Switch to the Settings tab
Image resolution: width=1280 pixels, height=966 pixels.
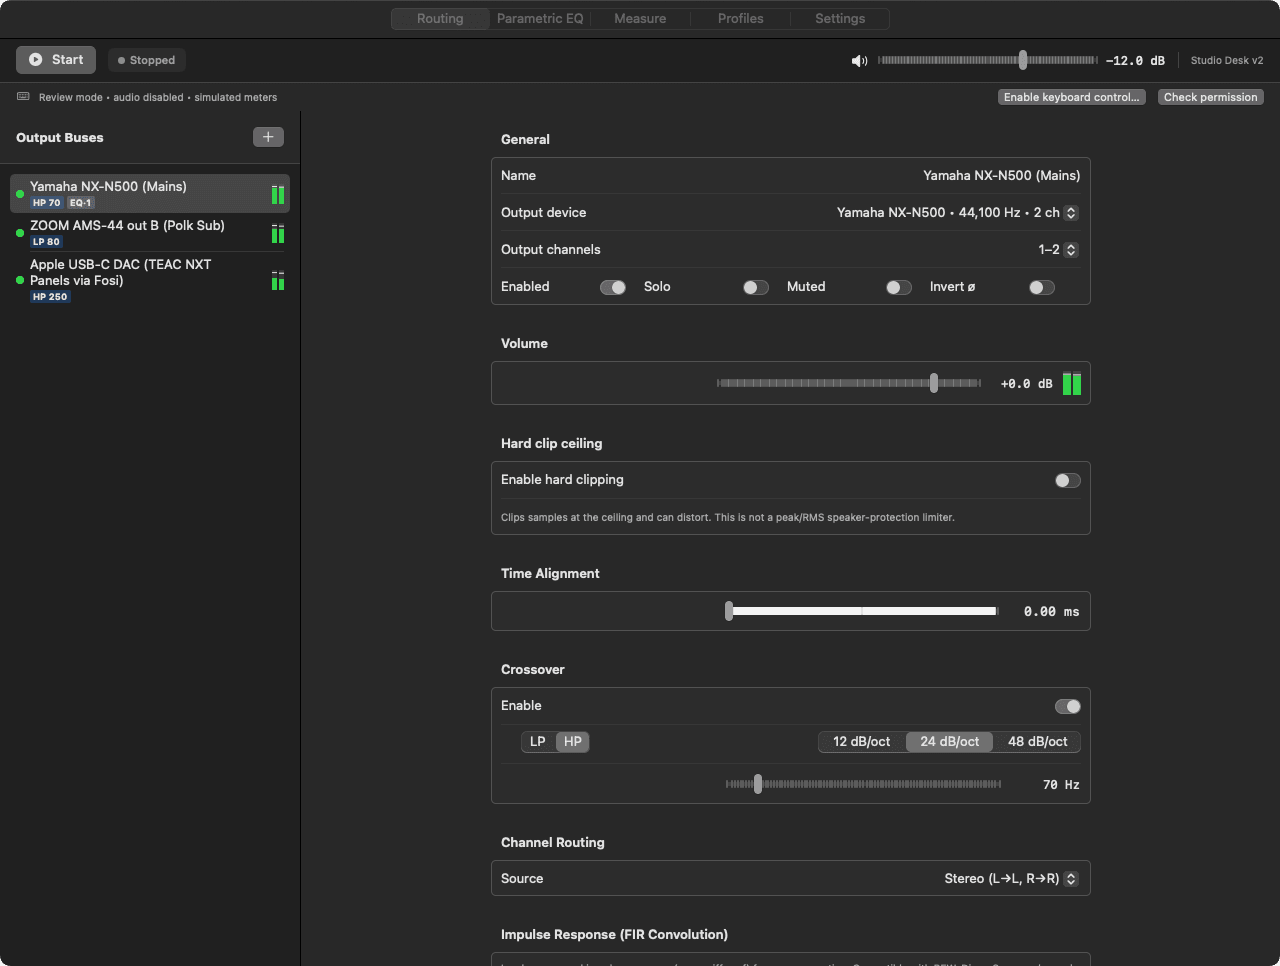pos(840,19)
